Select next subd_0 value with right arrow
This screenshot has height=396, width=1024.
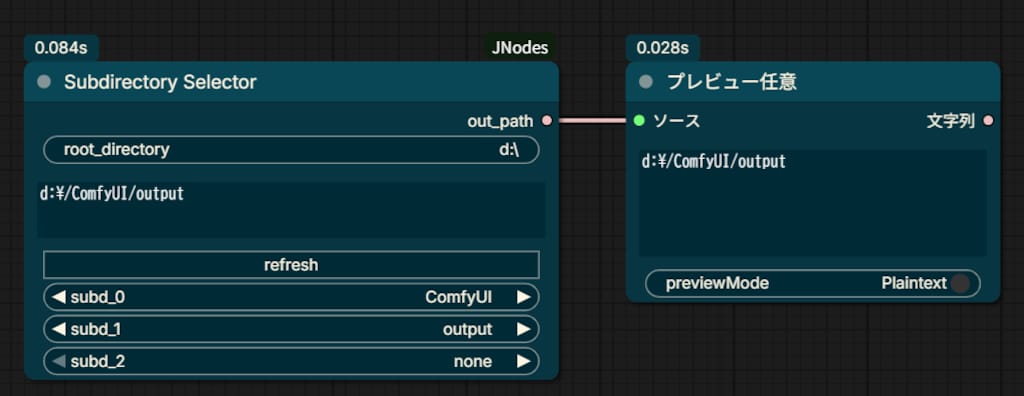point(523,297)
